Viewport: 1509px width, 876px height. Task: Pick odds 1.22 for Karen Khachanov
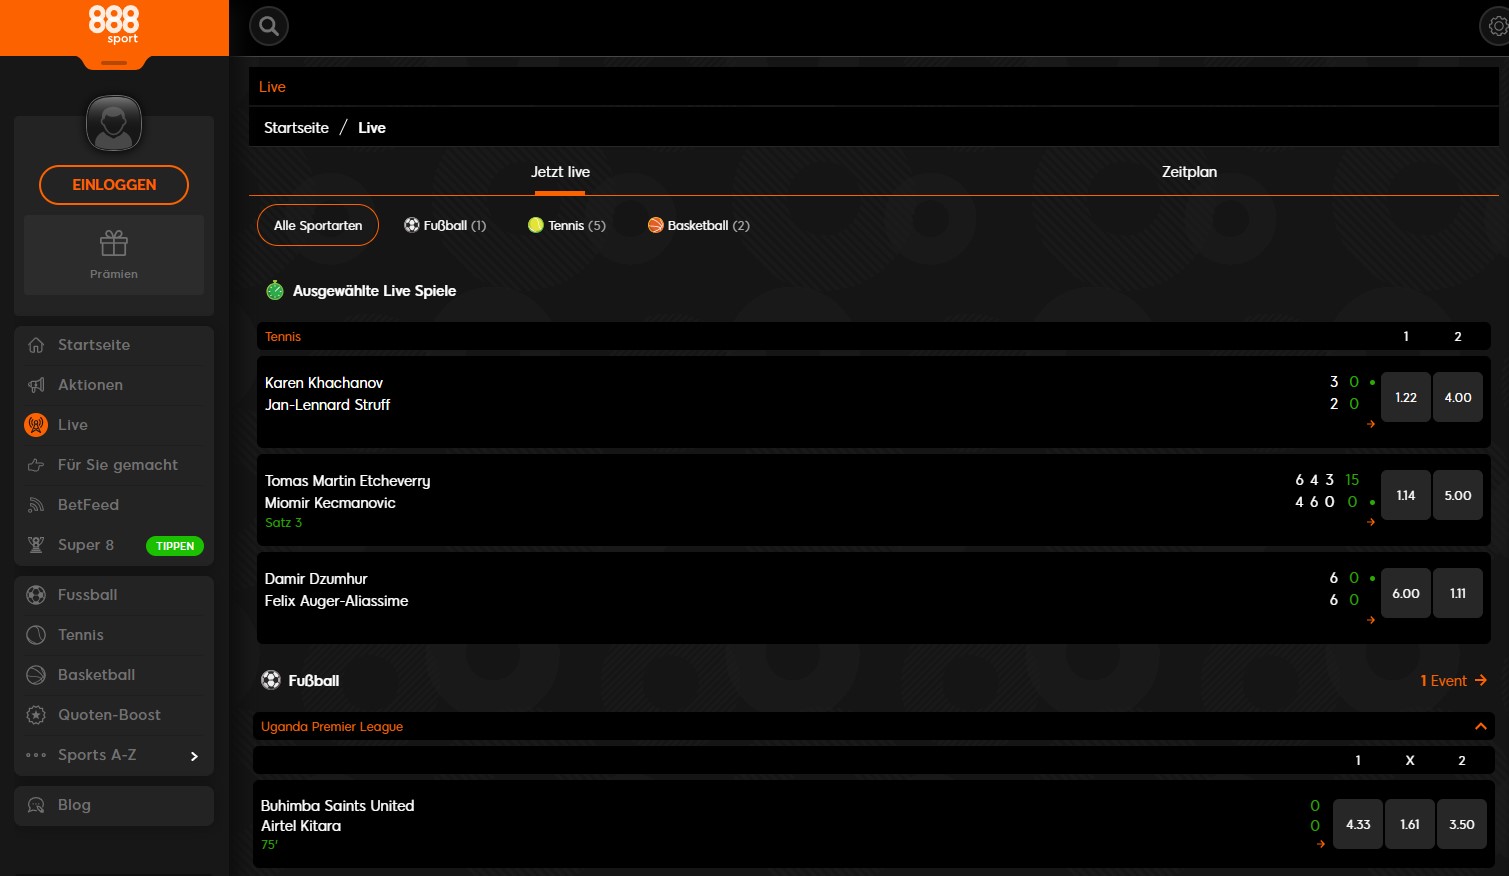click(x=1405, y=397)
